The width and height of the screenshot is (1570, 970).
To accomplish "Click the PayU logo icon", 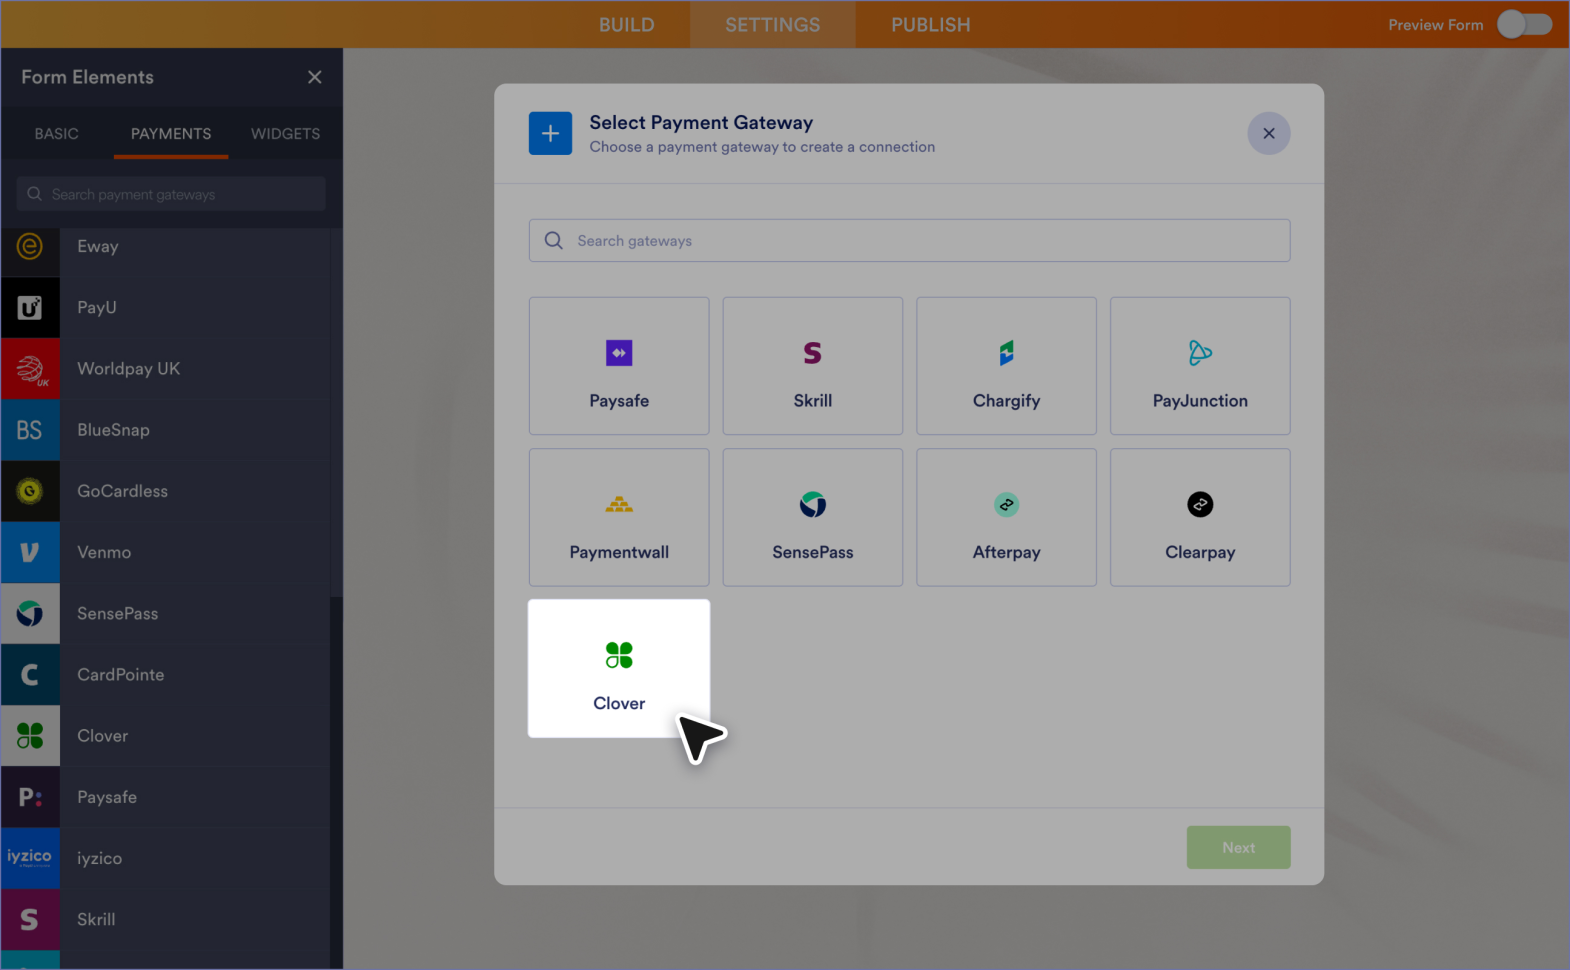I will [x=30, y=307].
